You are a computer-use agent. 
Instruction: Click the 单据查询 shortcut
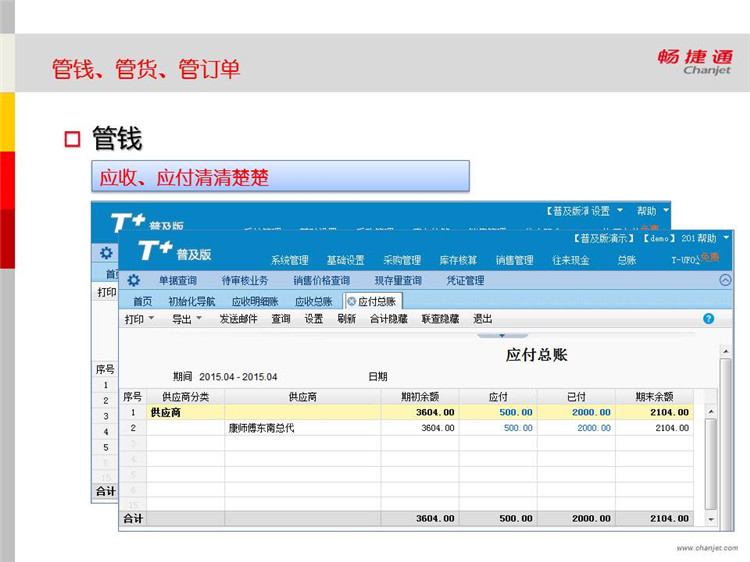(178, 281)
